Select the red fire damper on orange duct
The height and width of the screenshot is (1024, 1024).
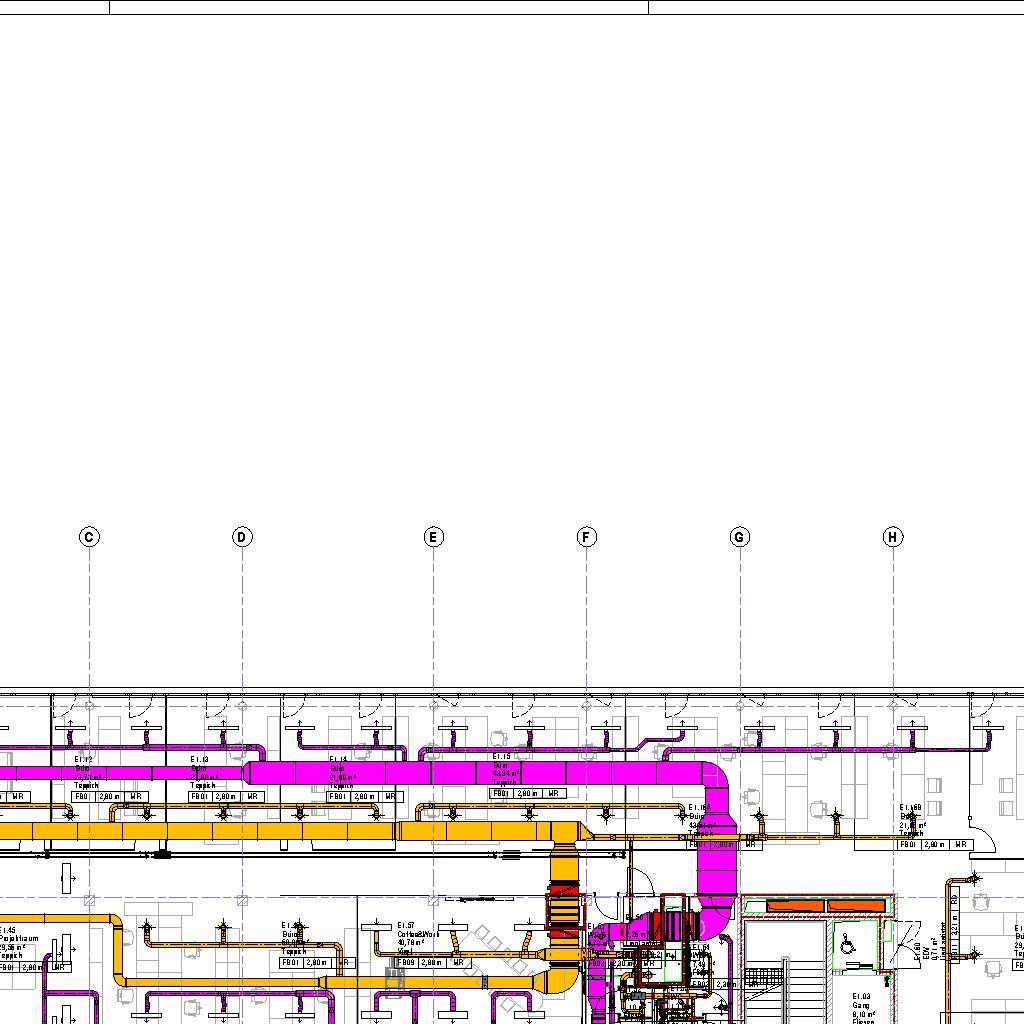[563, 905]
